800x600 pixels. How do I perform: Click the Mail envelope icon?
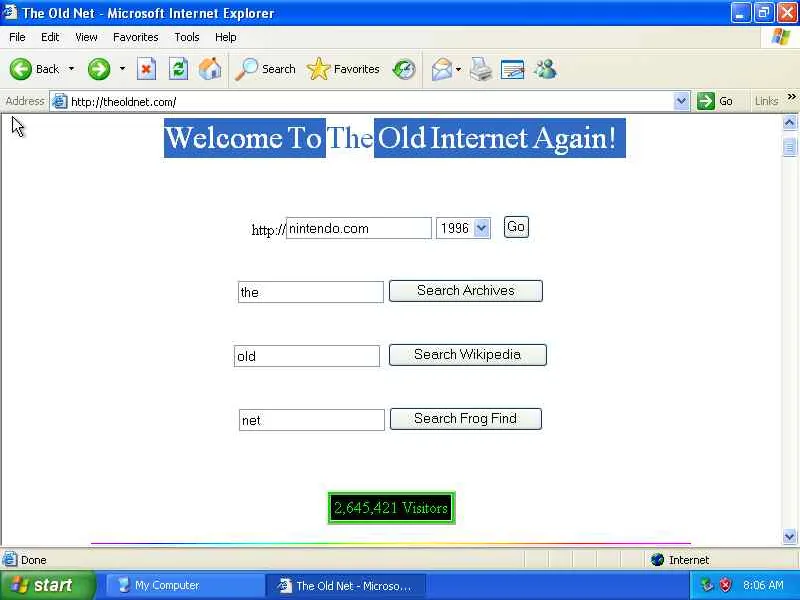click(442, 69)
